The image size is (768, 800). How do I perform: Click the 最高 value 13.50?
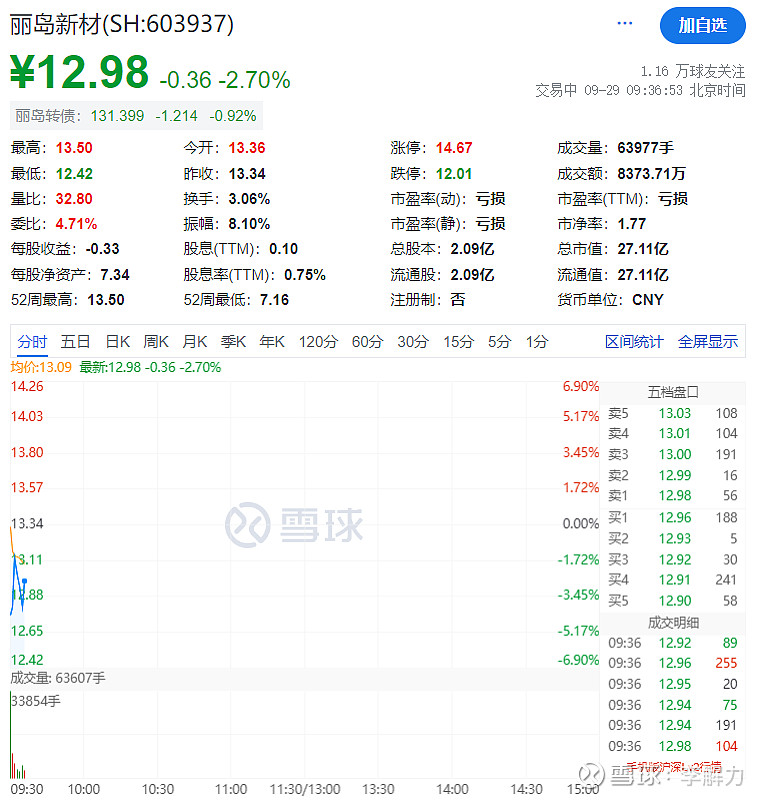tap(74, 148)
